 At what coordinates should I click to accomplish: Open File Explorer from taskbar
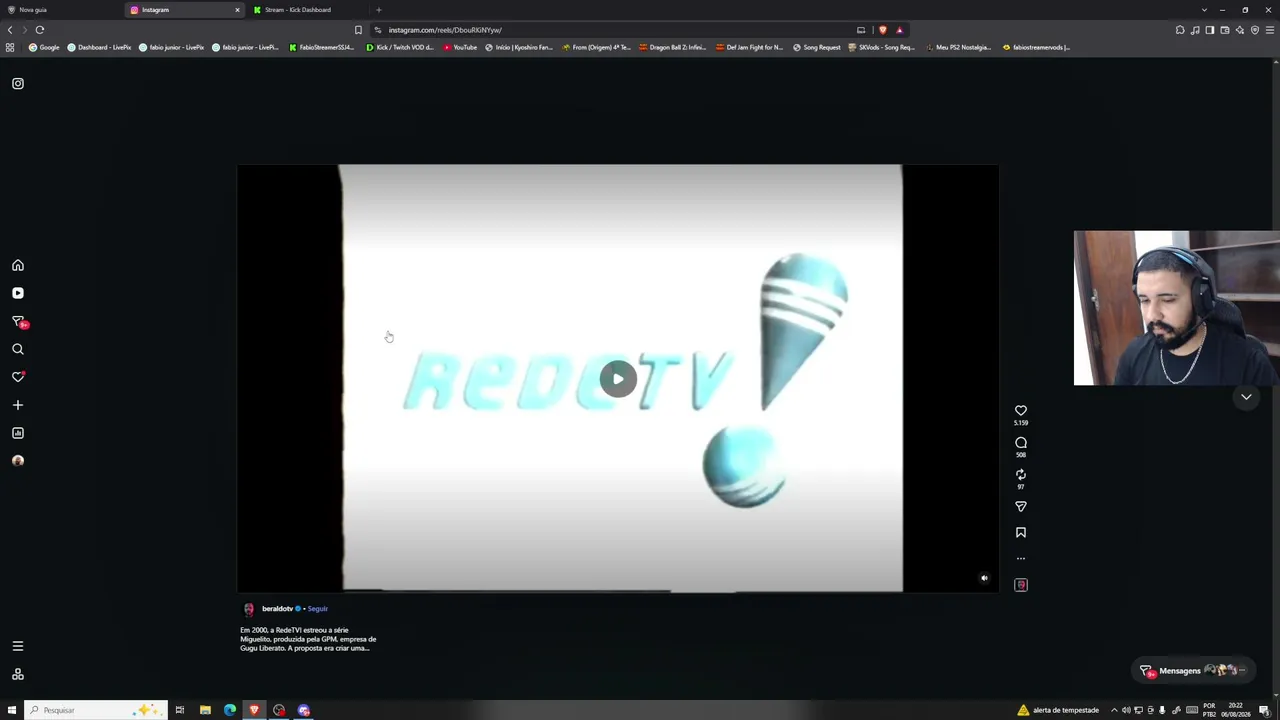click(205, 710)
